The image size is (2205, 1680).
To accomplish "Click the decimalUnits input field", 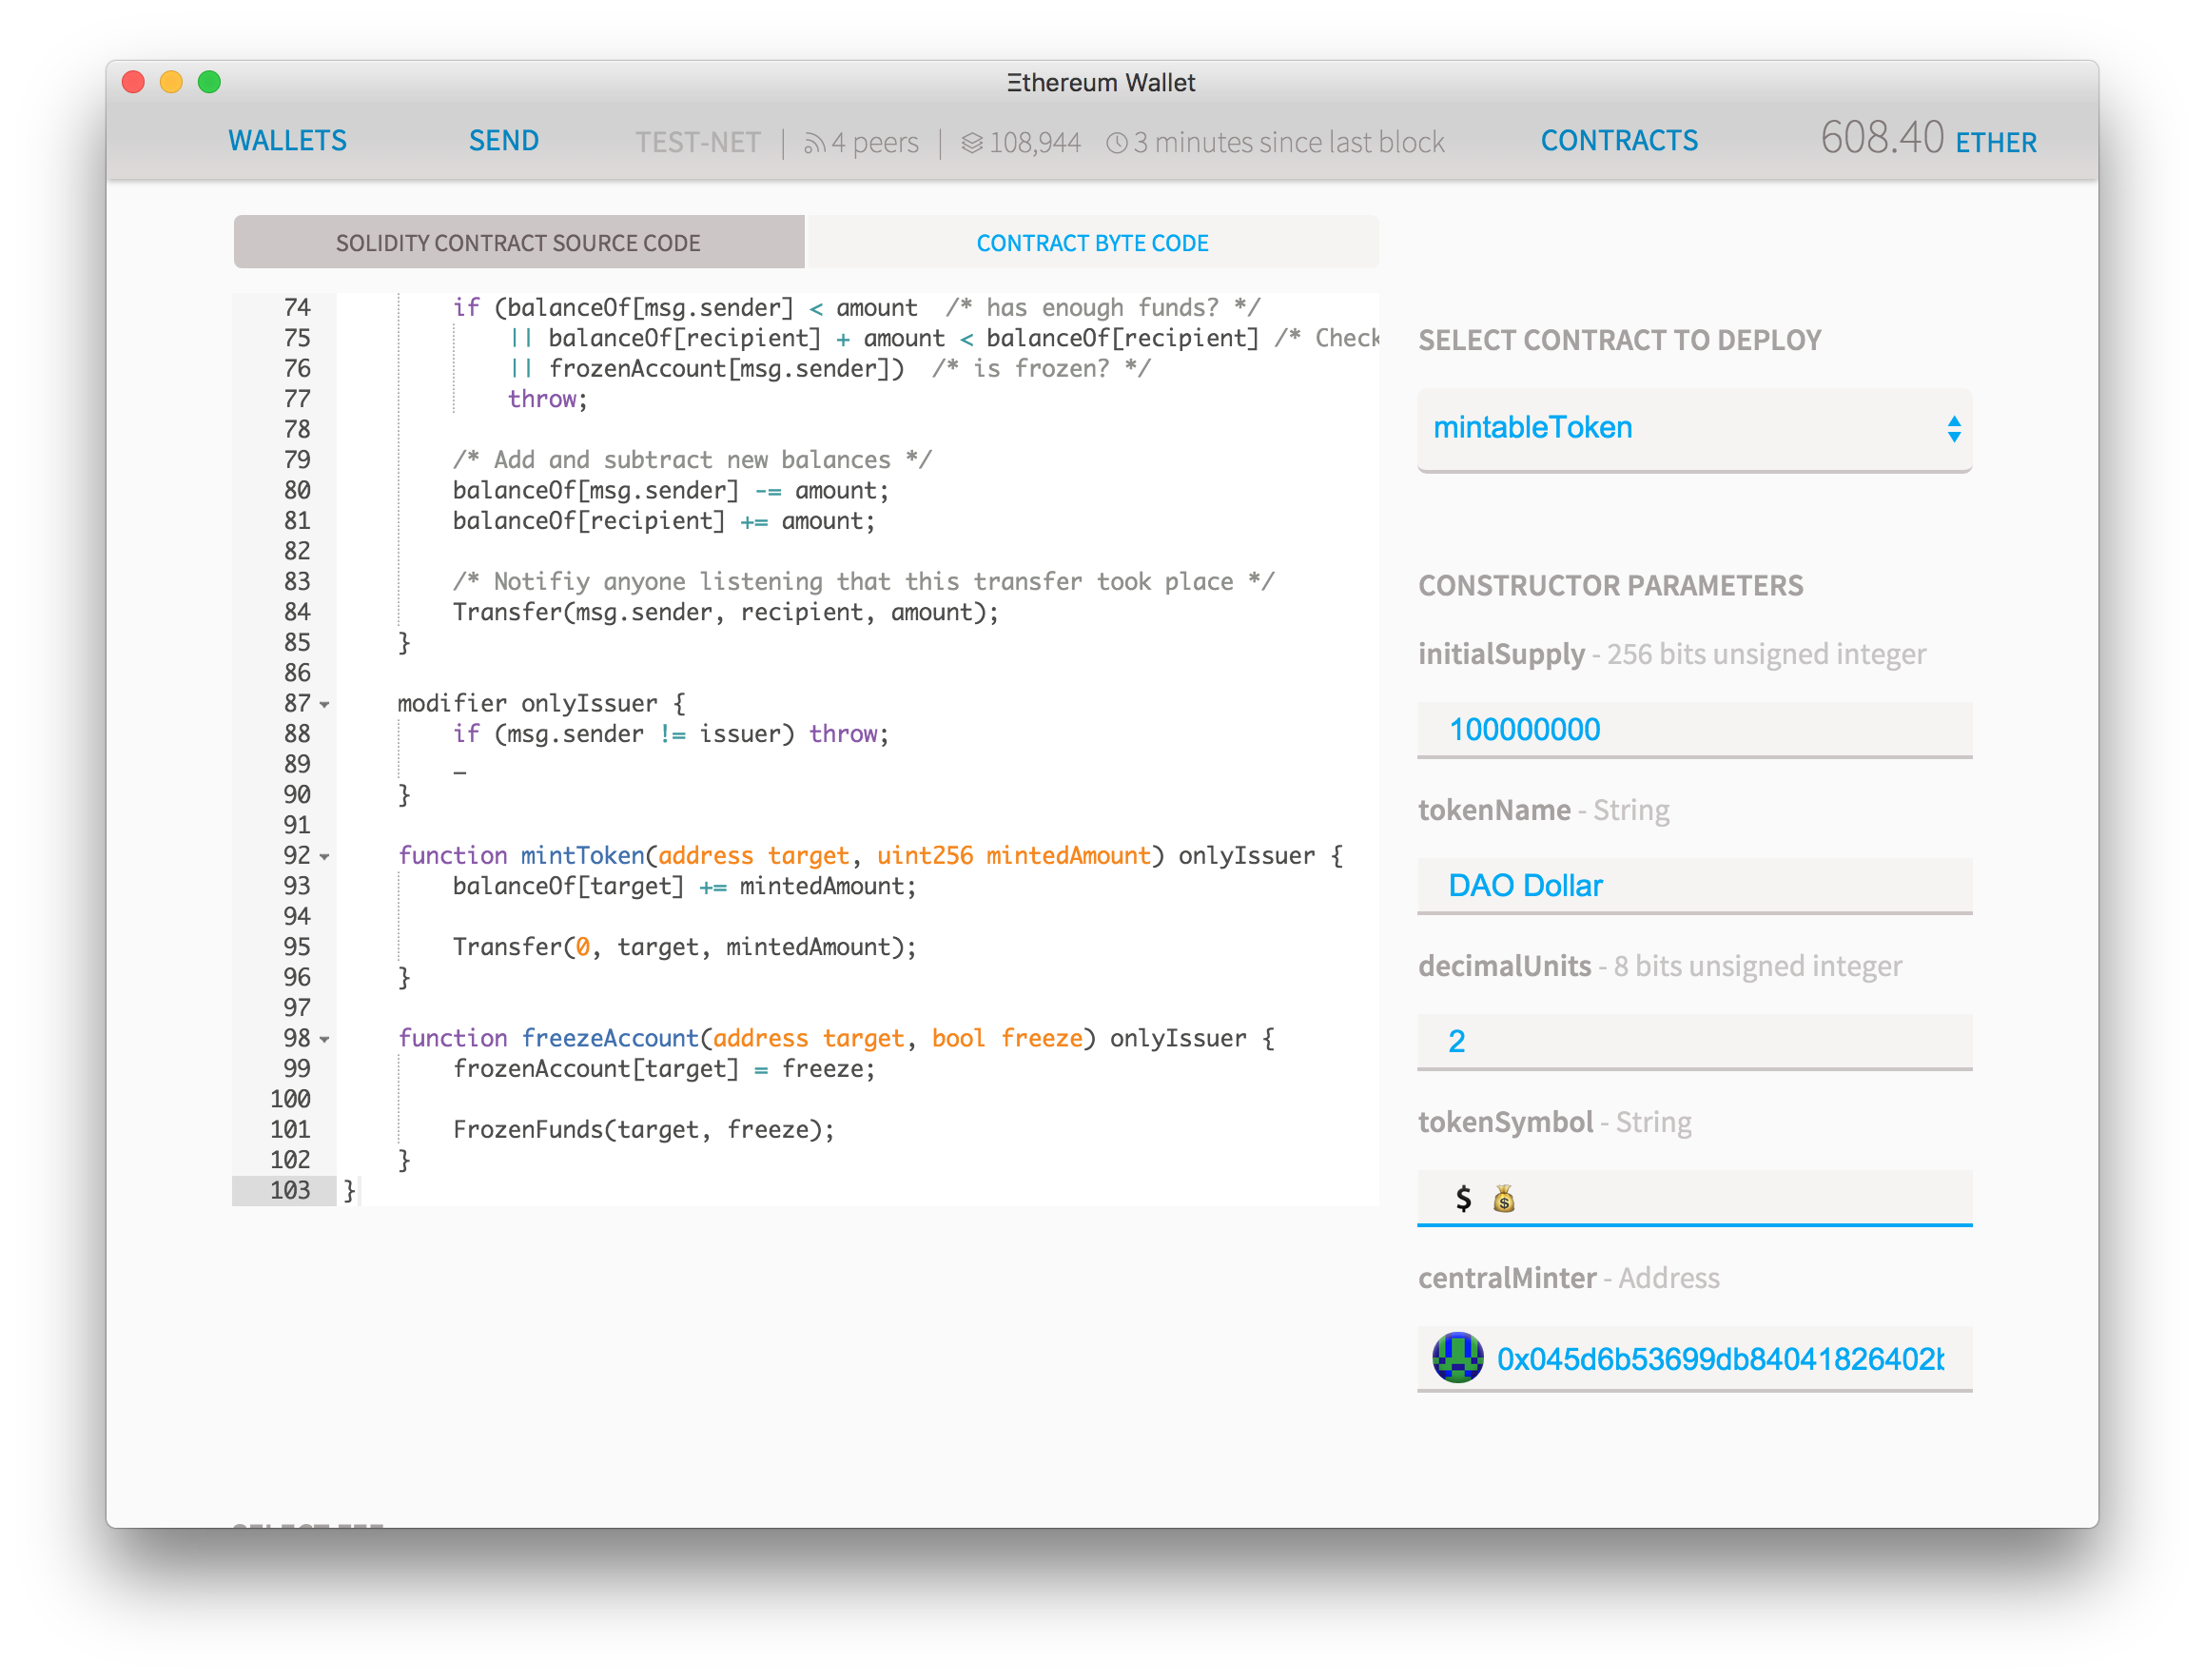I will [1693, 1042].
